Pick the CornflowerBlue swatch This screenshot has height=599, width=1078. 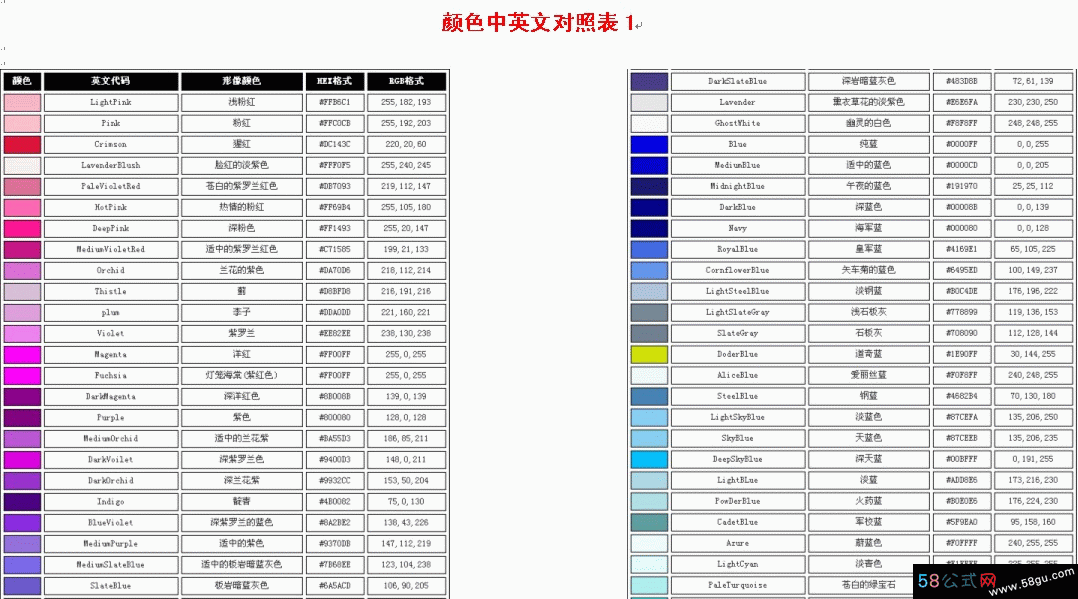(649, 270)
